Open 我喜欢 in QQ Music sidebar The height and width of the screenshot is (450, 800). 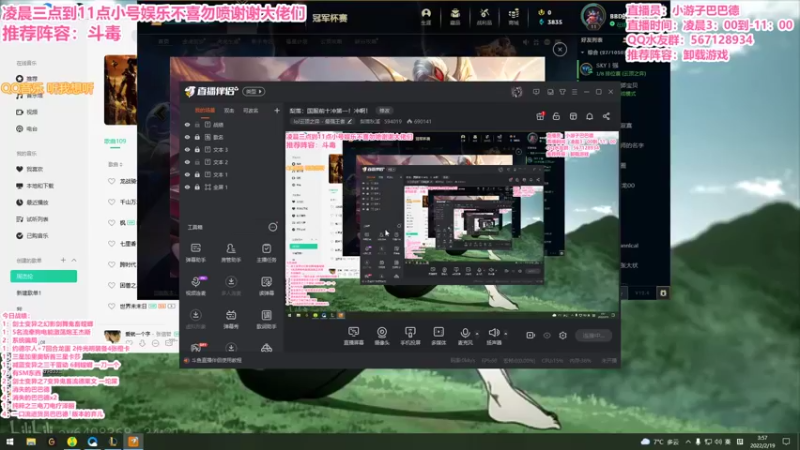30,169
